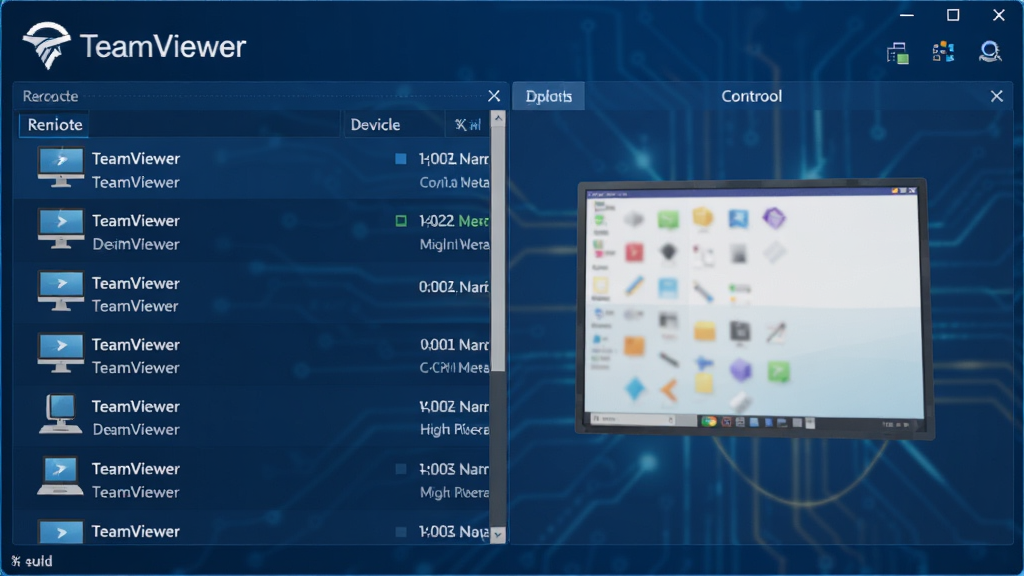Click the laptop icon in the Migh Pivera row
The width and height of the screenshot is (1024, 576).
pyautogui.click(x=60, y=476)
